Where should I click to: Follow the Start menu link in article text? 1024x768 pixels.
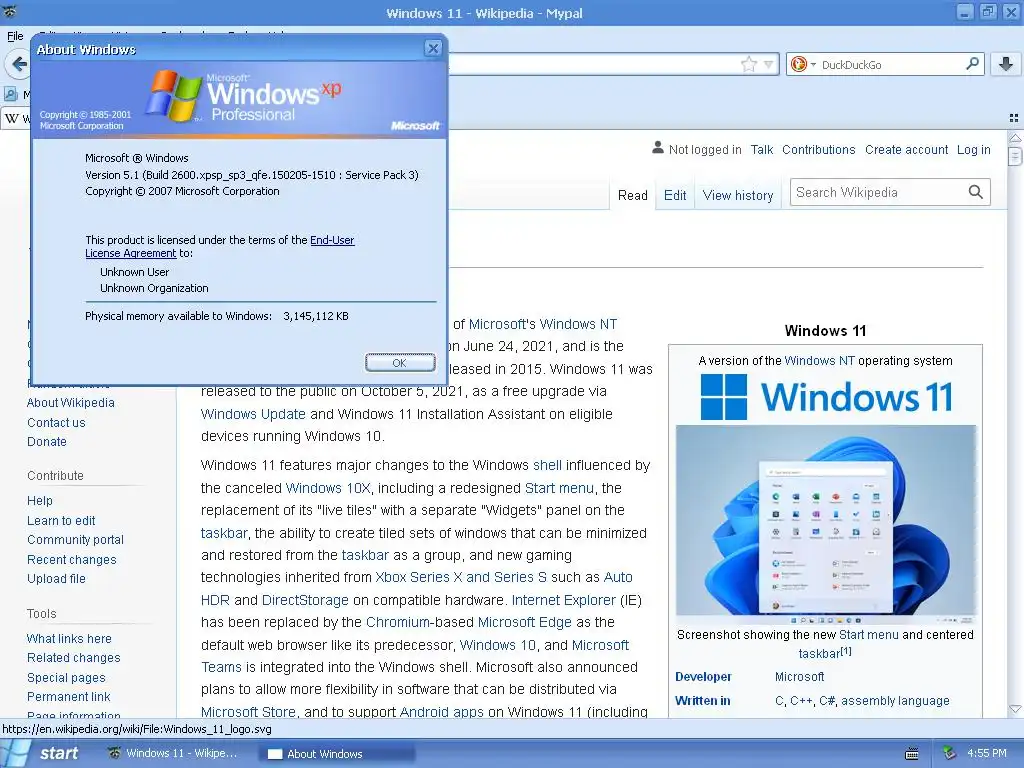560,488
